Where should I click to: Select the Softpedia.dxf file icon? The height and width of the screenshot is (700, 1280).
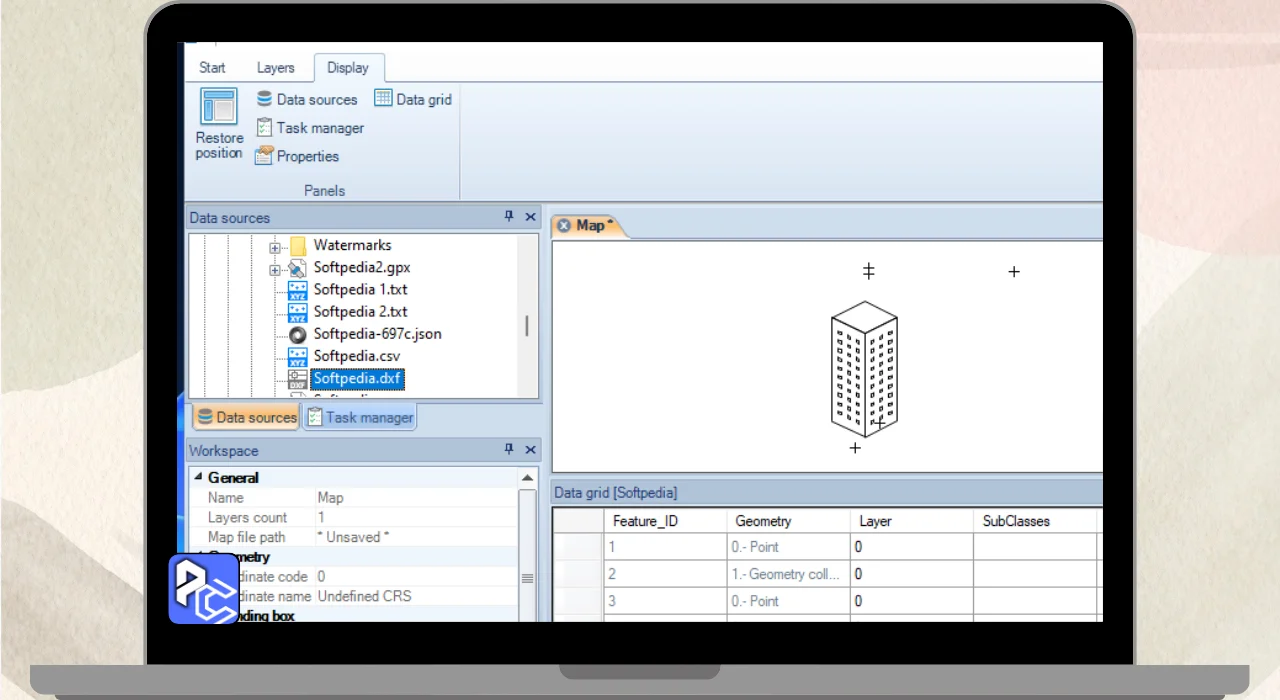tap(298, 379)
